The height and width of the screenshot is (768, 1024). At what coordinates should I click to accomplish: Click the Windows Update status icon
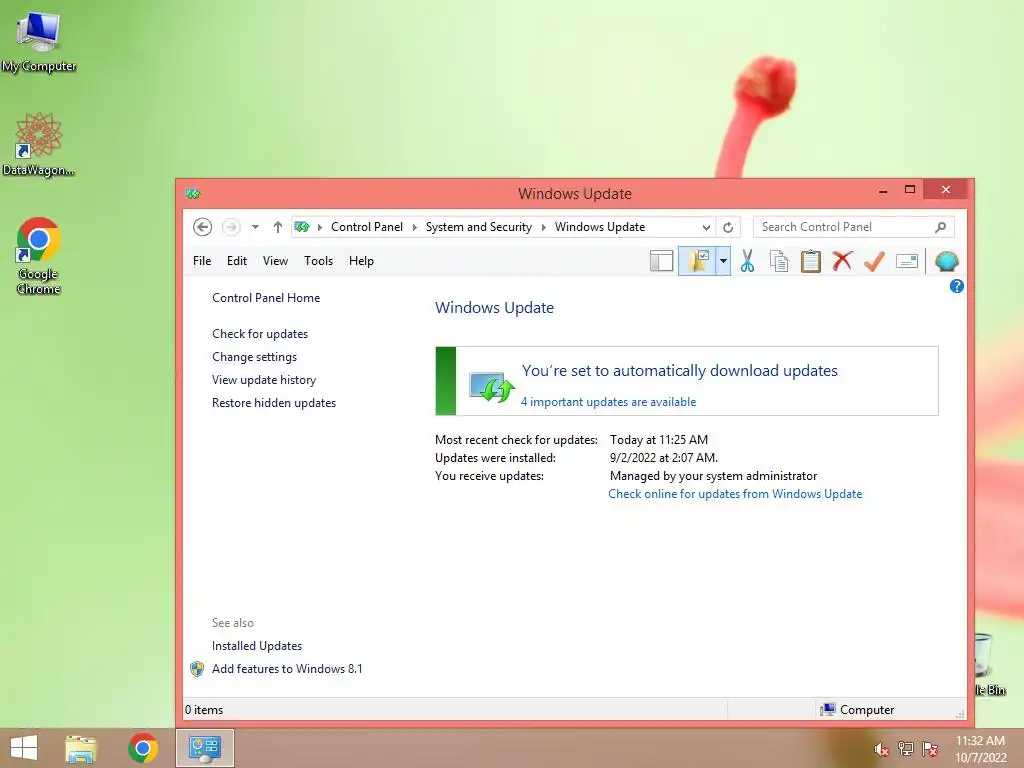491,387
